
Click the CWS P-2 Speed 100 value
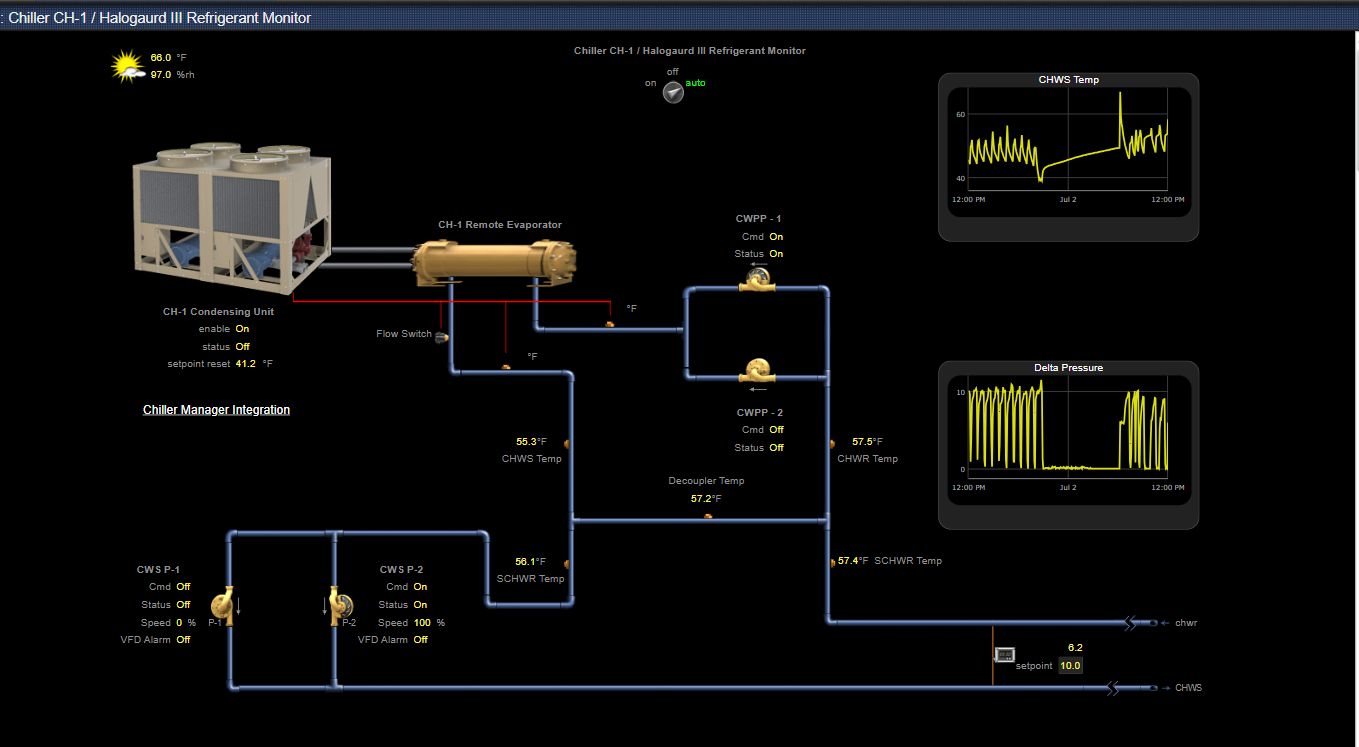click(x=421, y=622)
